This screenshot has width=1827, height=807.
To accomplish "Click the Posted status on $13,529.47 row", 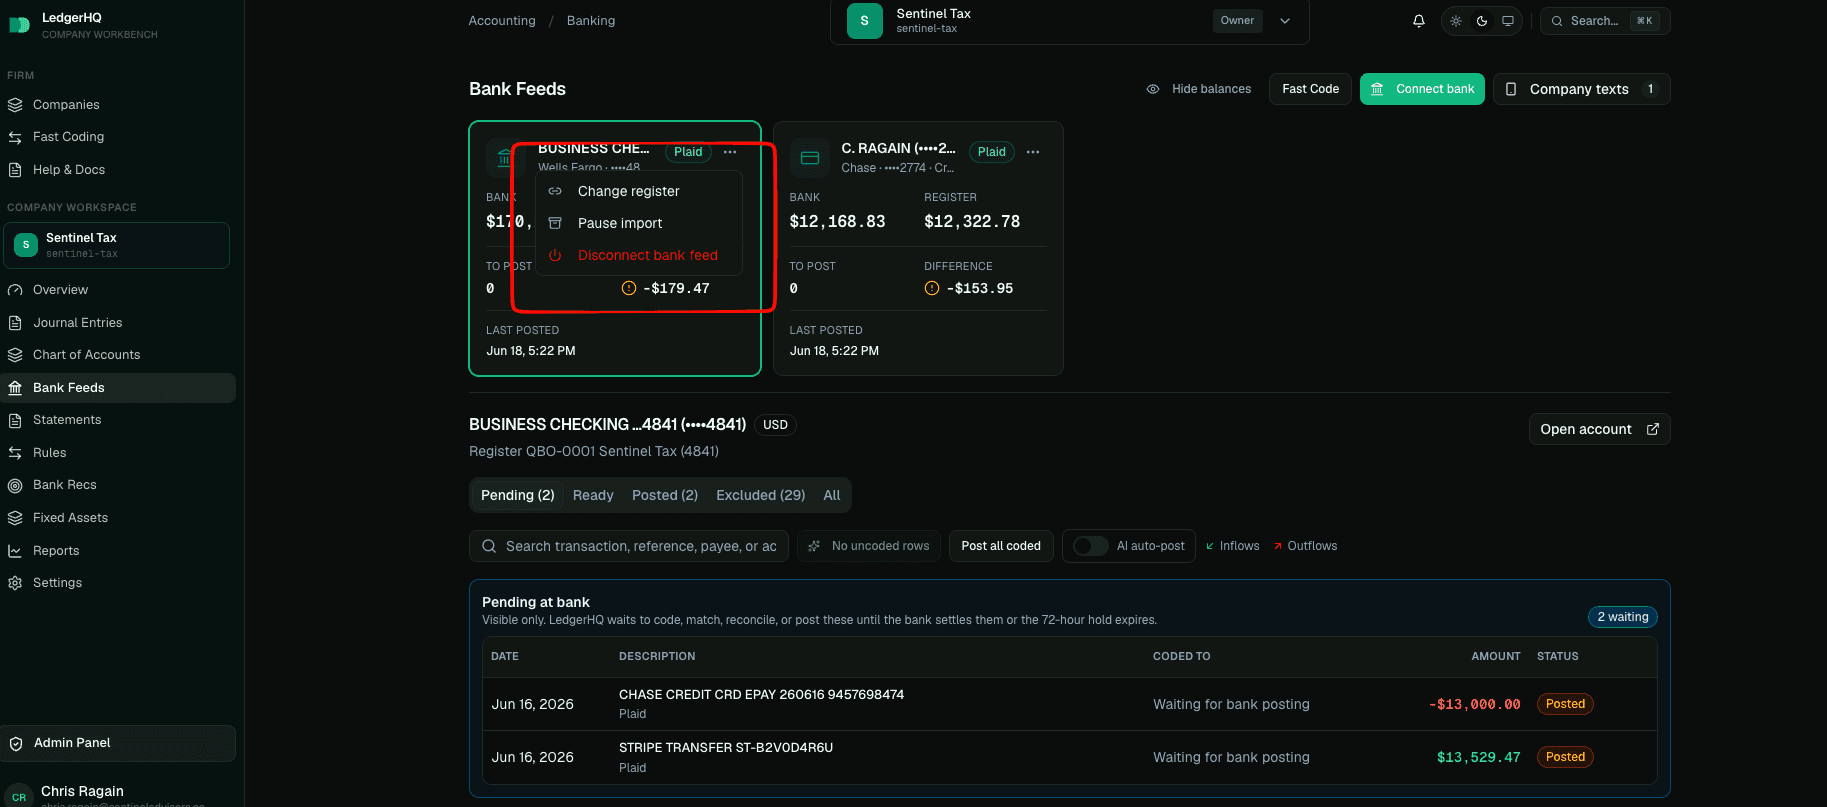I will click(1565, 757).
